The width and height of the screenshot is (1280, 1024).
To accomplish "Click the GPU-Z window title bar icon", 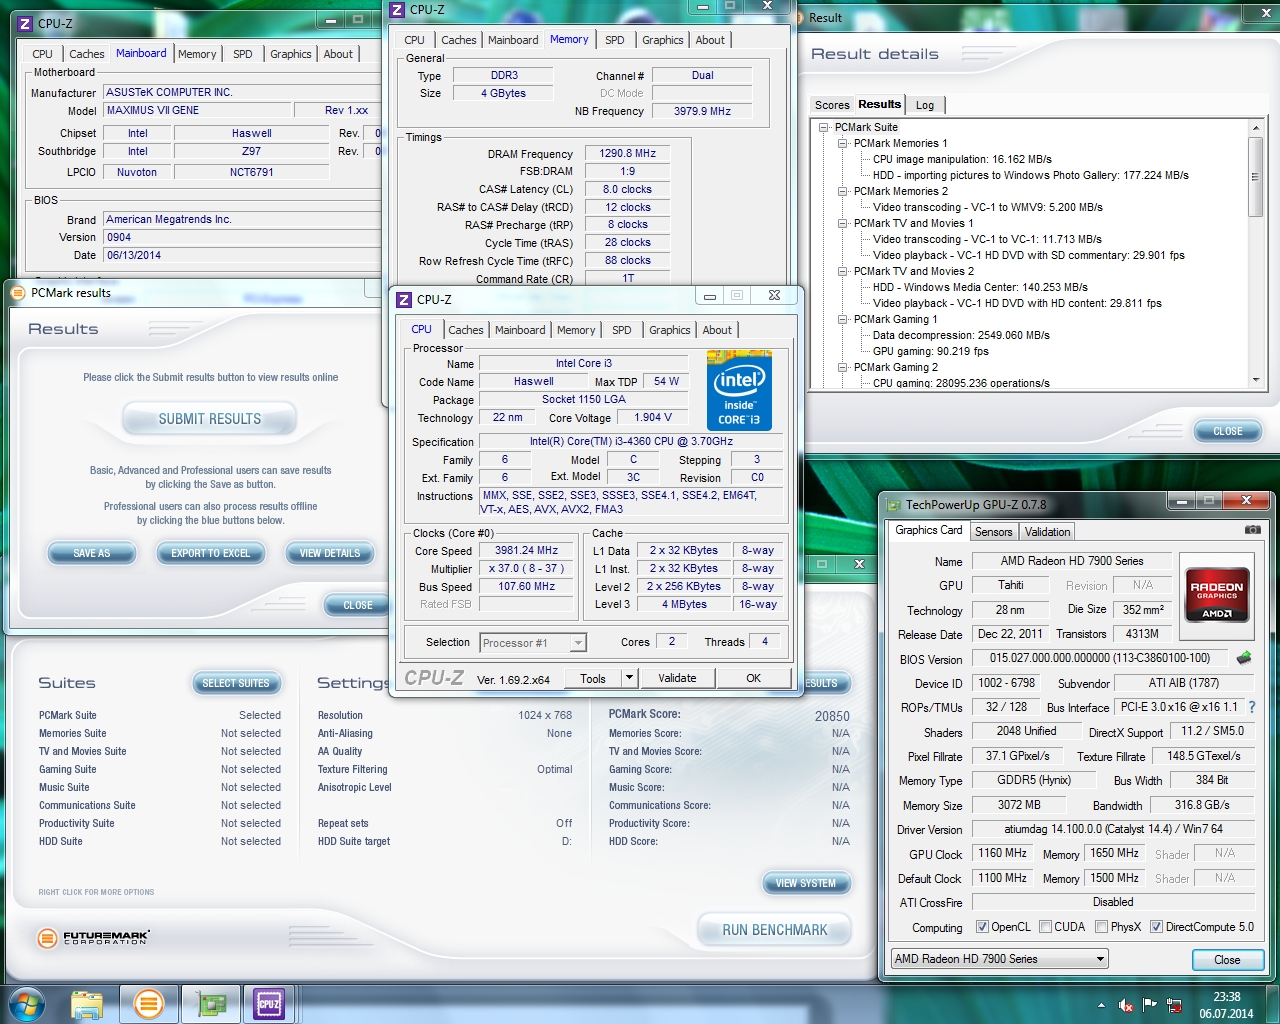I will coord(893,504).
